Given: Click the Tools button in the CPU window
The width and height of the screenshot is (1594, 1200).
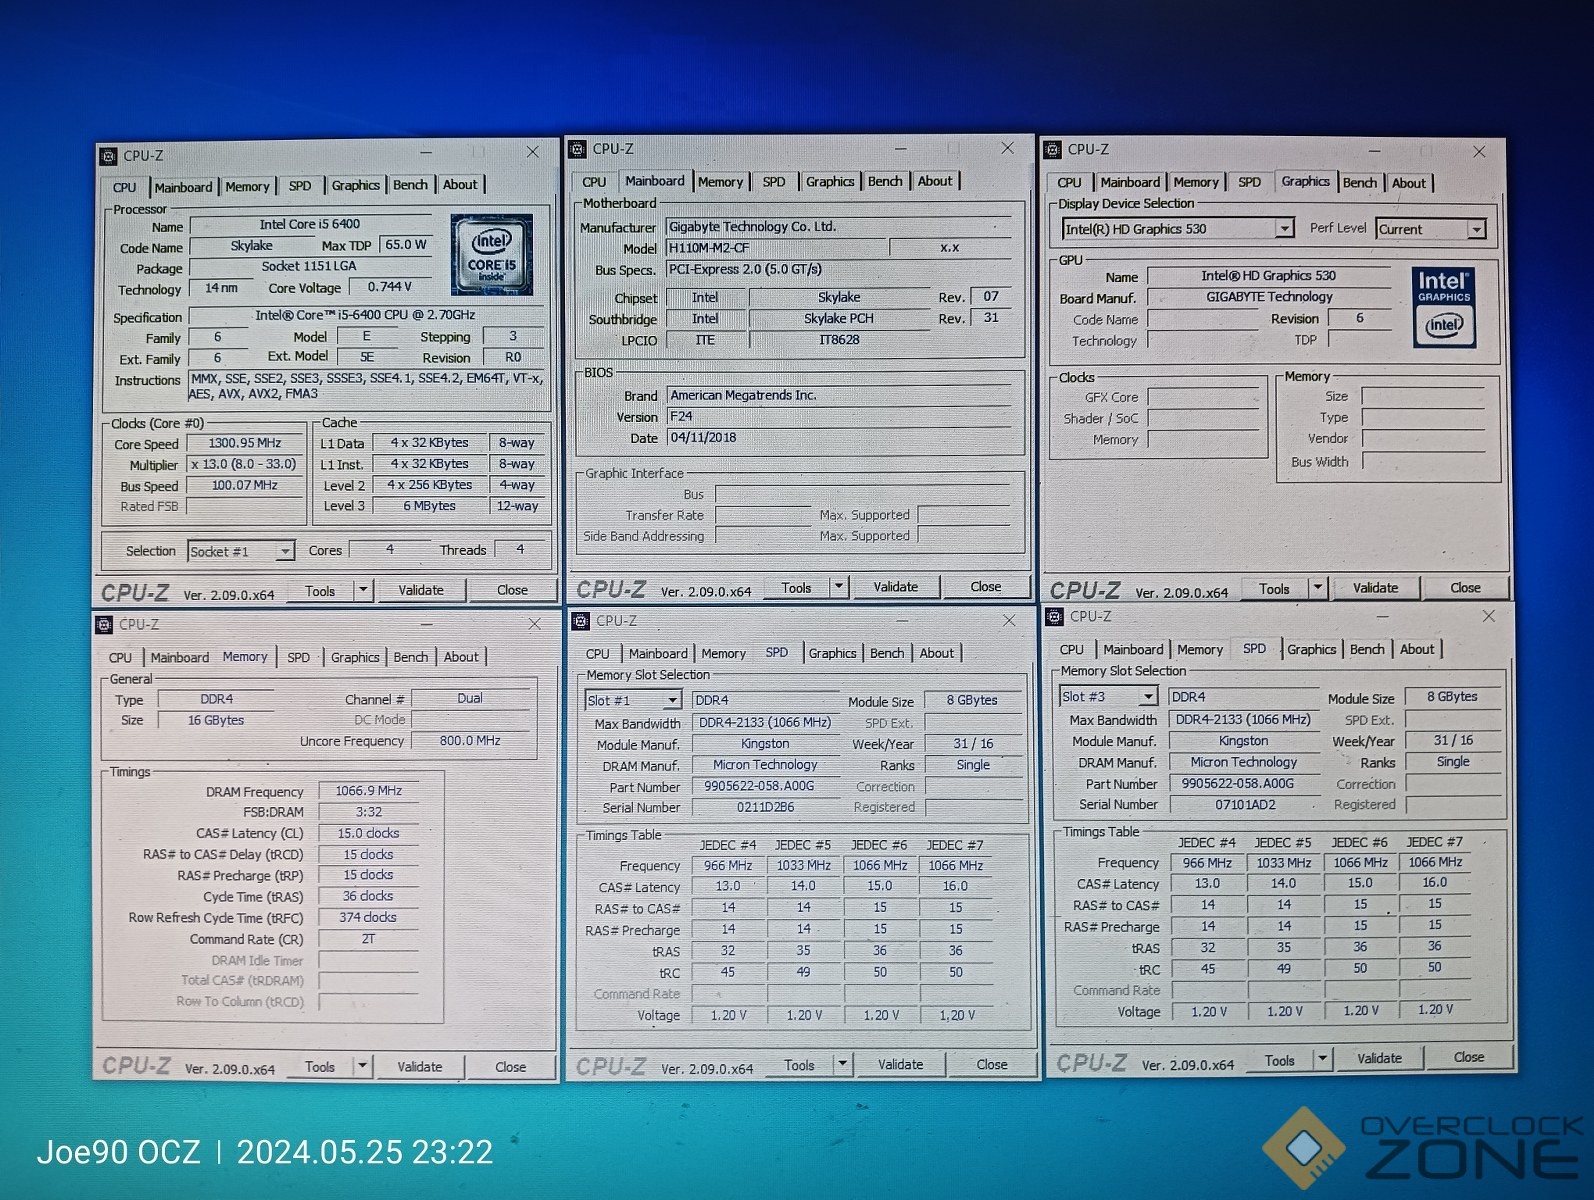Looking at the screenshot, I should coord(320,591).
